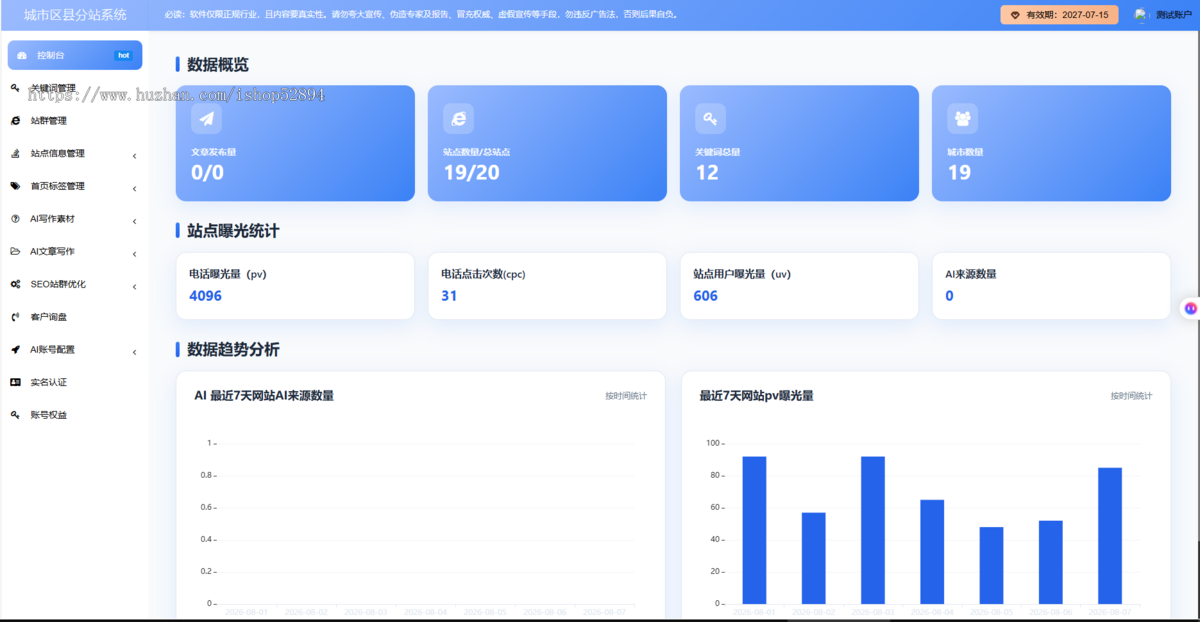
Task: Open the 控制台 menu item
Action: pyautogui.click(x=74, y=55)
